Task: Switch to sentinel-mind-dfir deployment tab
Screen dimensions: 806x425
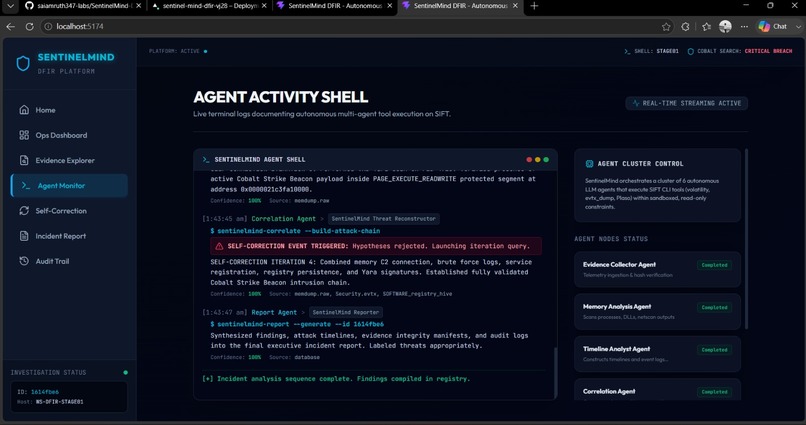Action: [x=210, y=6]
